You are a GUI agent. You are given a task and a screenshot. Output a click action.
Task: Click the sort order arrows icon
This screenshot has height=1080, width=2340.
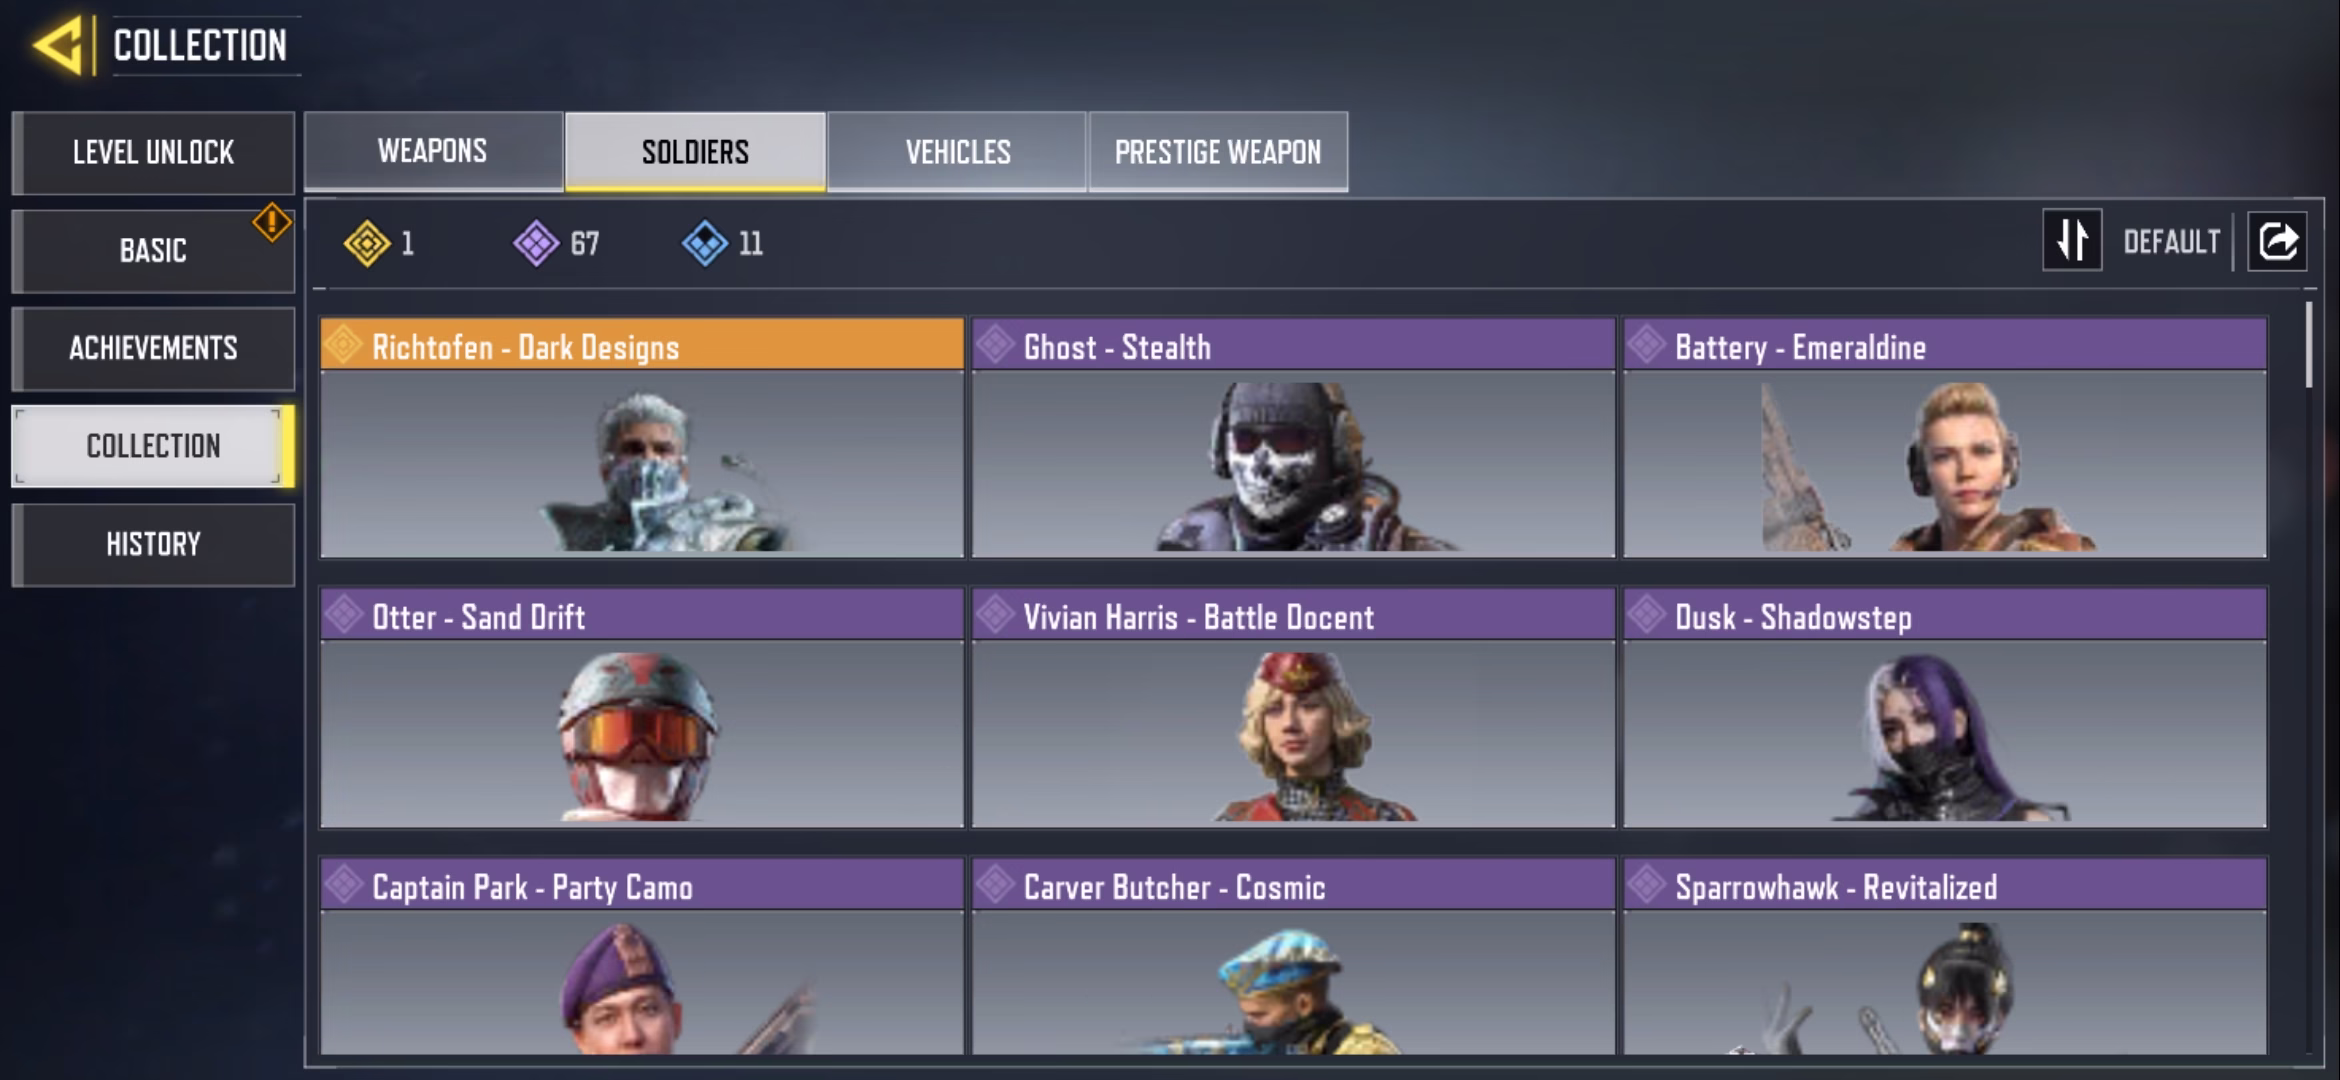pos(2072,240)
